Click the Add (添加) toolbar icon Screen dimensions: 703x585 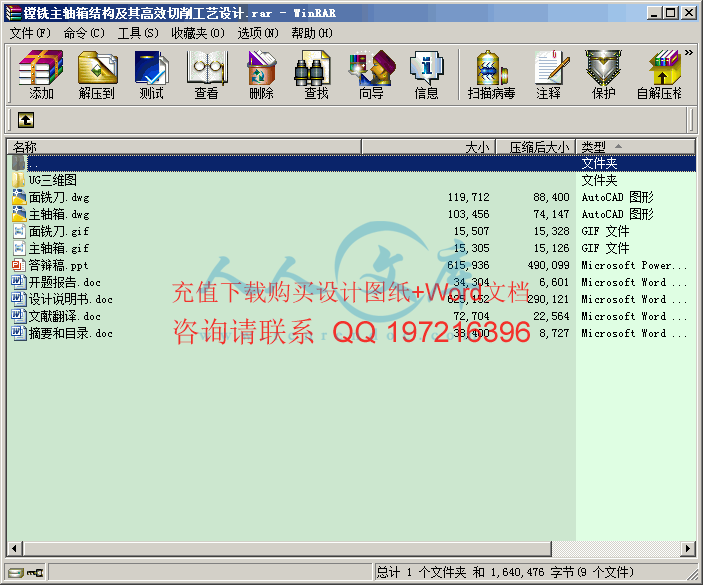[x=41, y=74]
